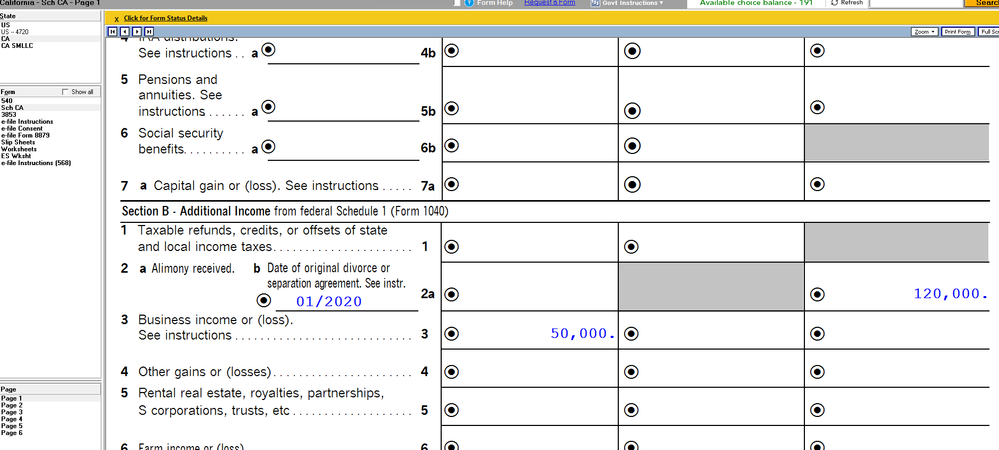999x450 pixels.
Task: Open the Govt Instructions dropdown
Action: click(628, 3)
